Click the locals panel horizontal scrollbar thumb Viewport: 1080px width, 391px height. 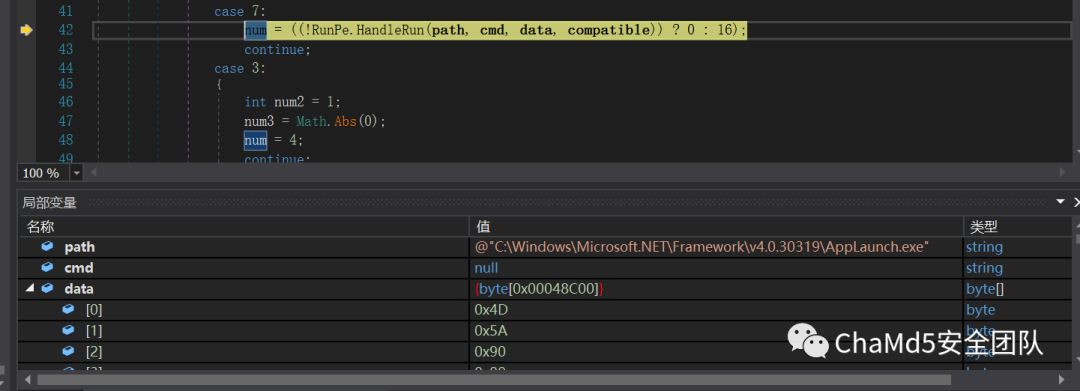494,379
